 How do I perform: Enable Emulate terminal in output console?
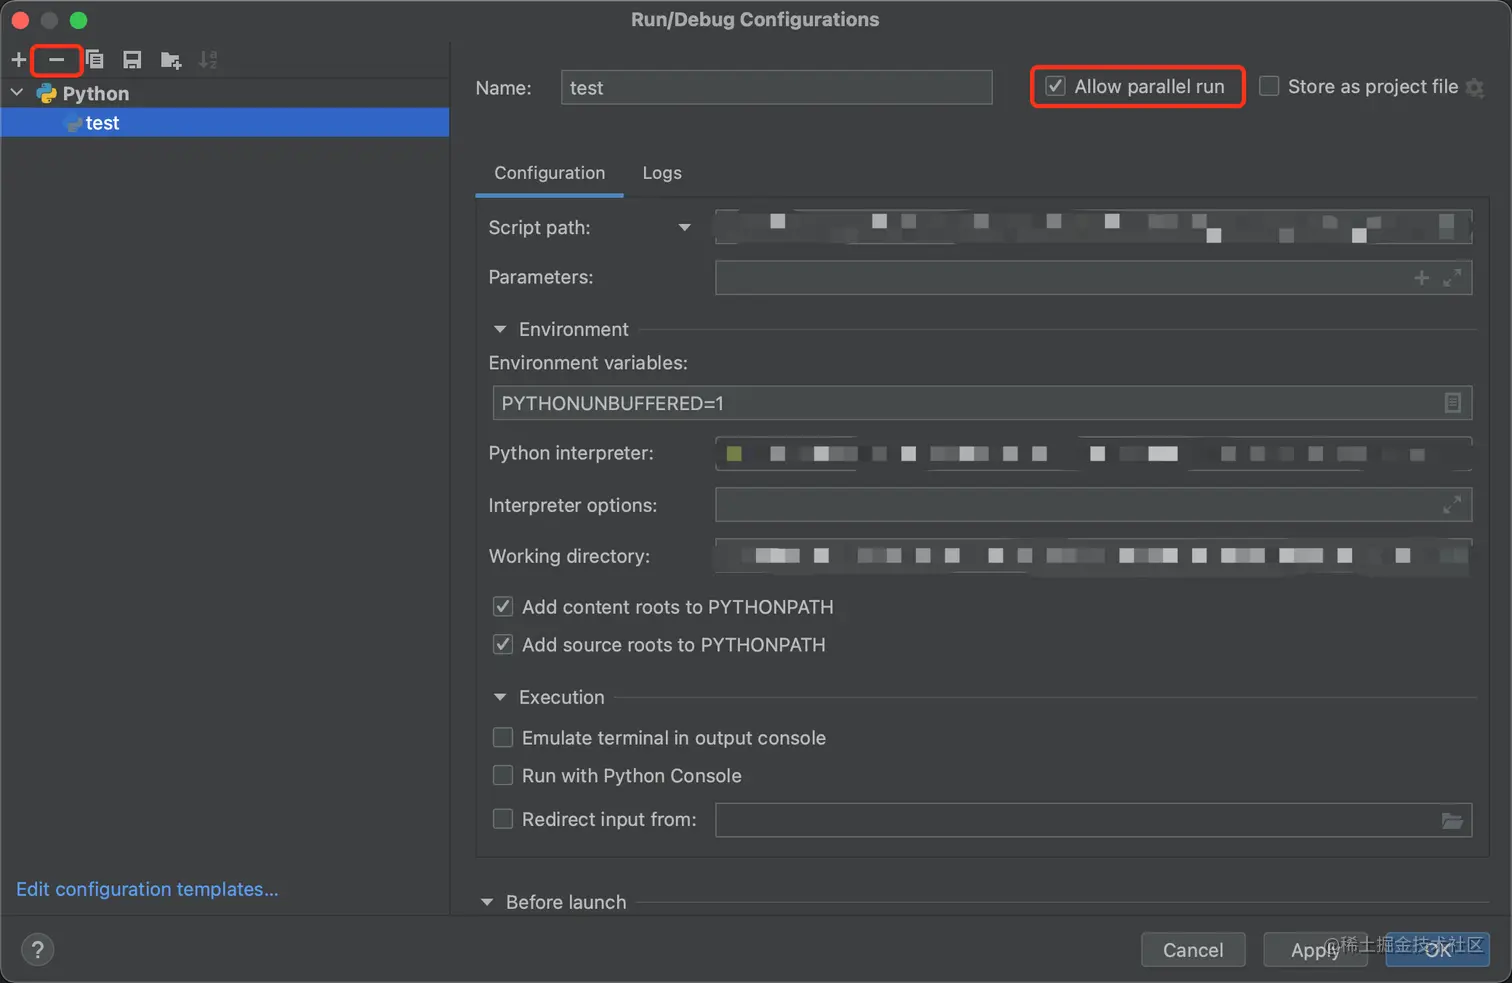503,738
